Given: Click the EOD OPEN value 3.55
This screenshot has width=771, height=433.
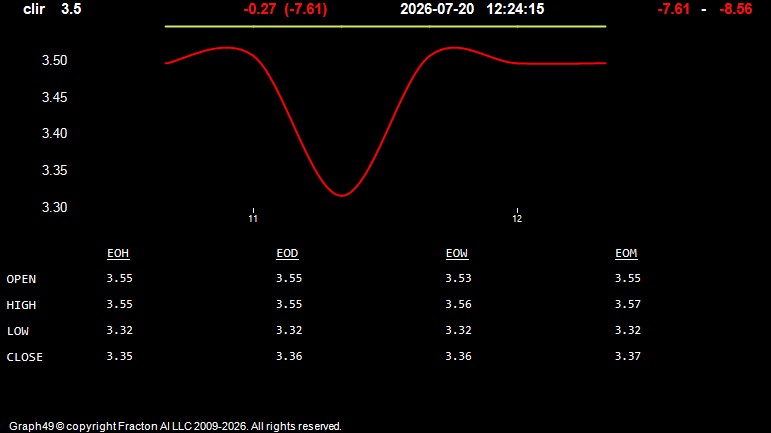Looking at the screenshot, I should point(289,278).
